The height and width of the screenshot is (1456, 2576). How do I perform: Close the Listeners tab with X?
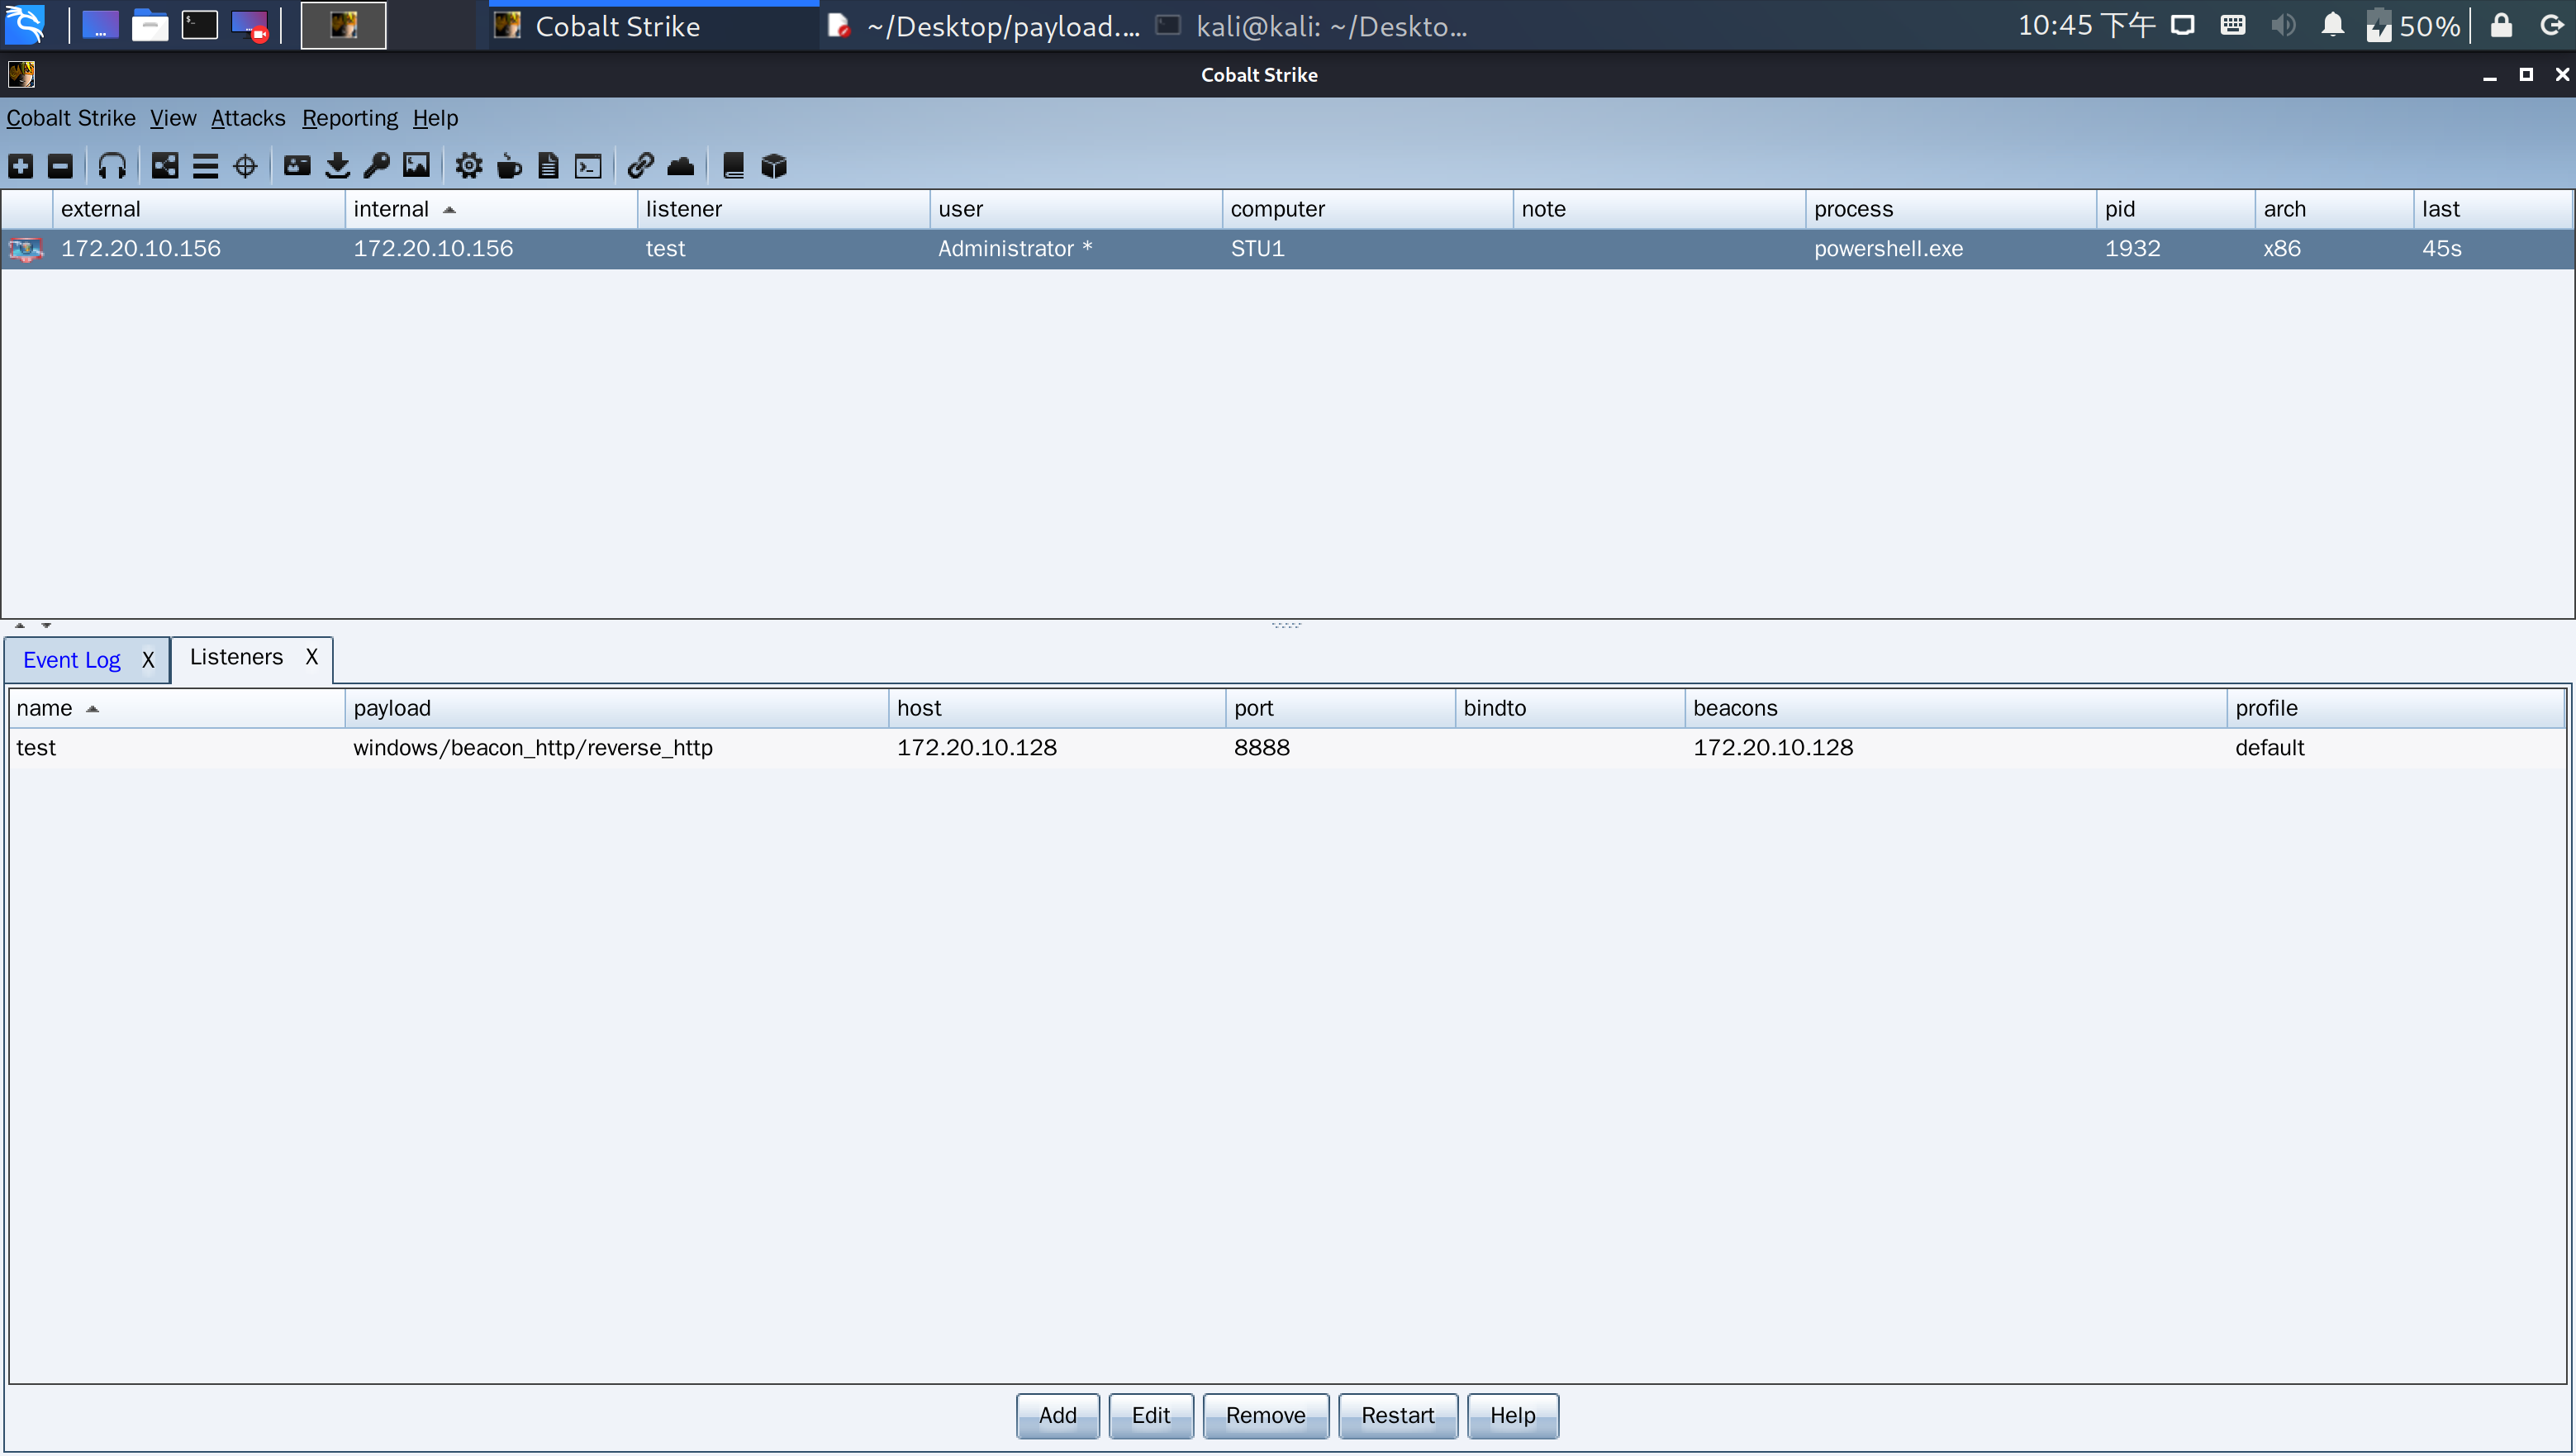click(x=311, y=657)
